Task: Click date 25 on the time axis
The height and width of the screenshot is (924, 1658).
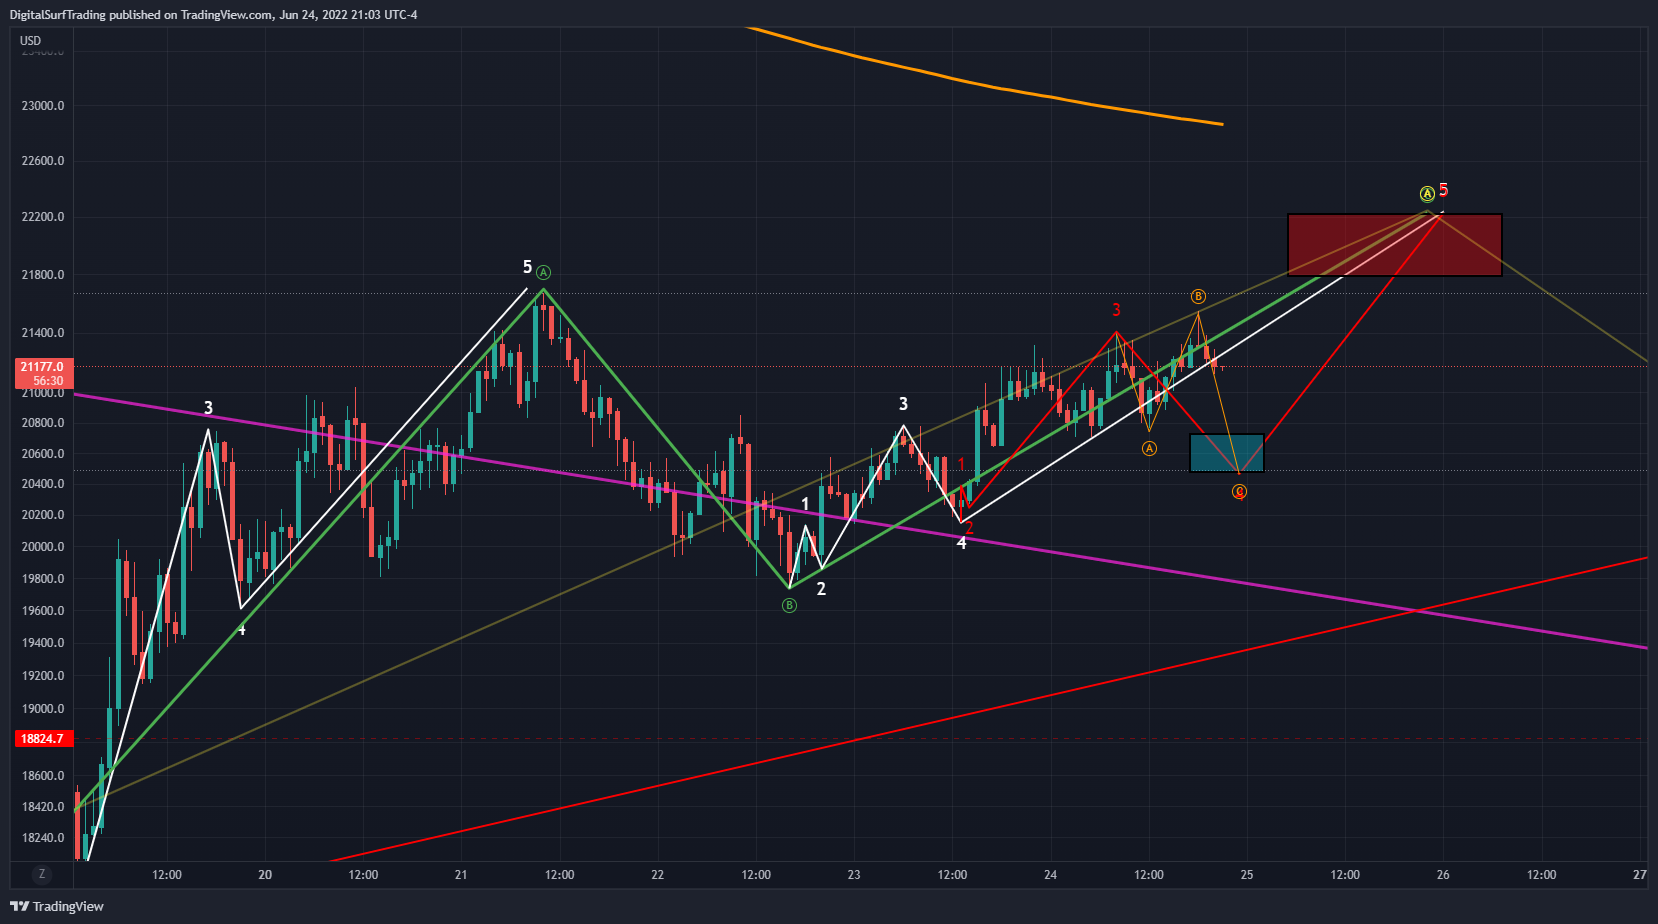Action: pos(1247,875)
